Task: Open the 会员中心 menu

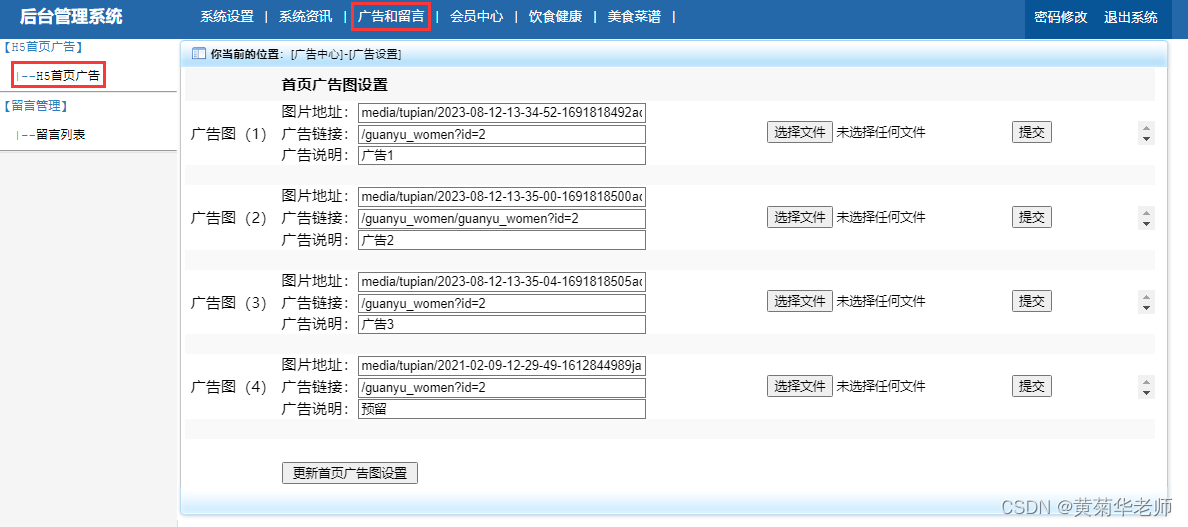Action: coord(477,17)
